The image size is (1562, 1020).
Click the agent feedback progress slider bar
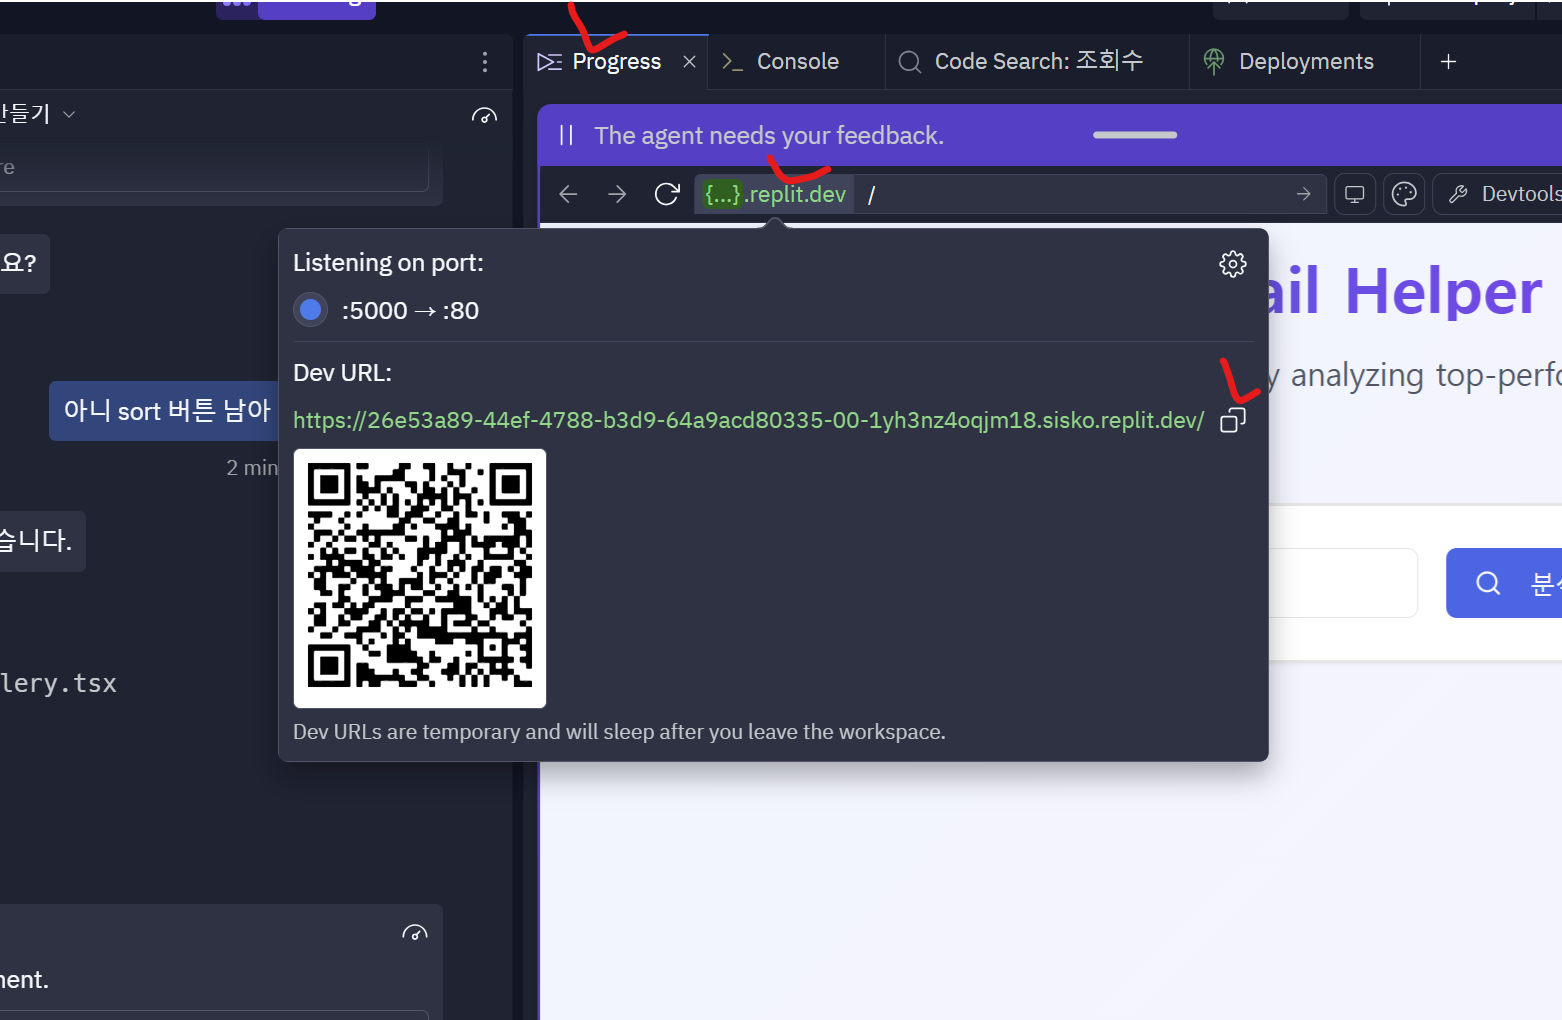[1135, 135]
